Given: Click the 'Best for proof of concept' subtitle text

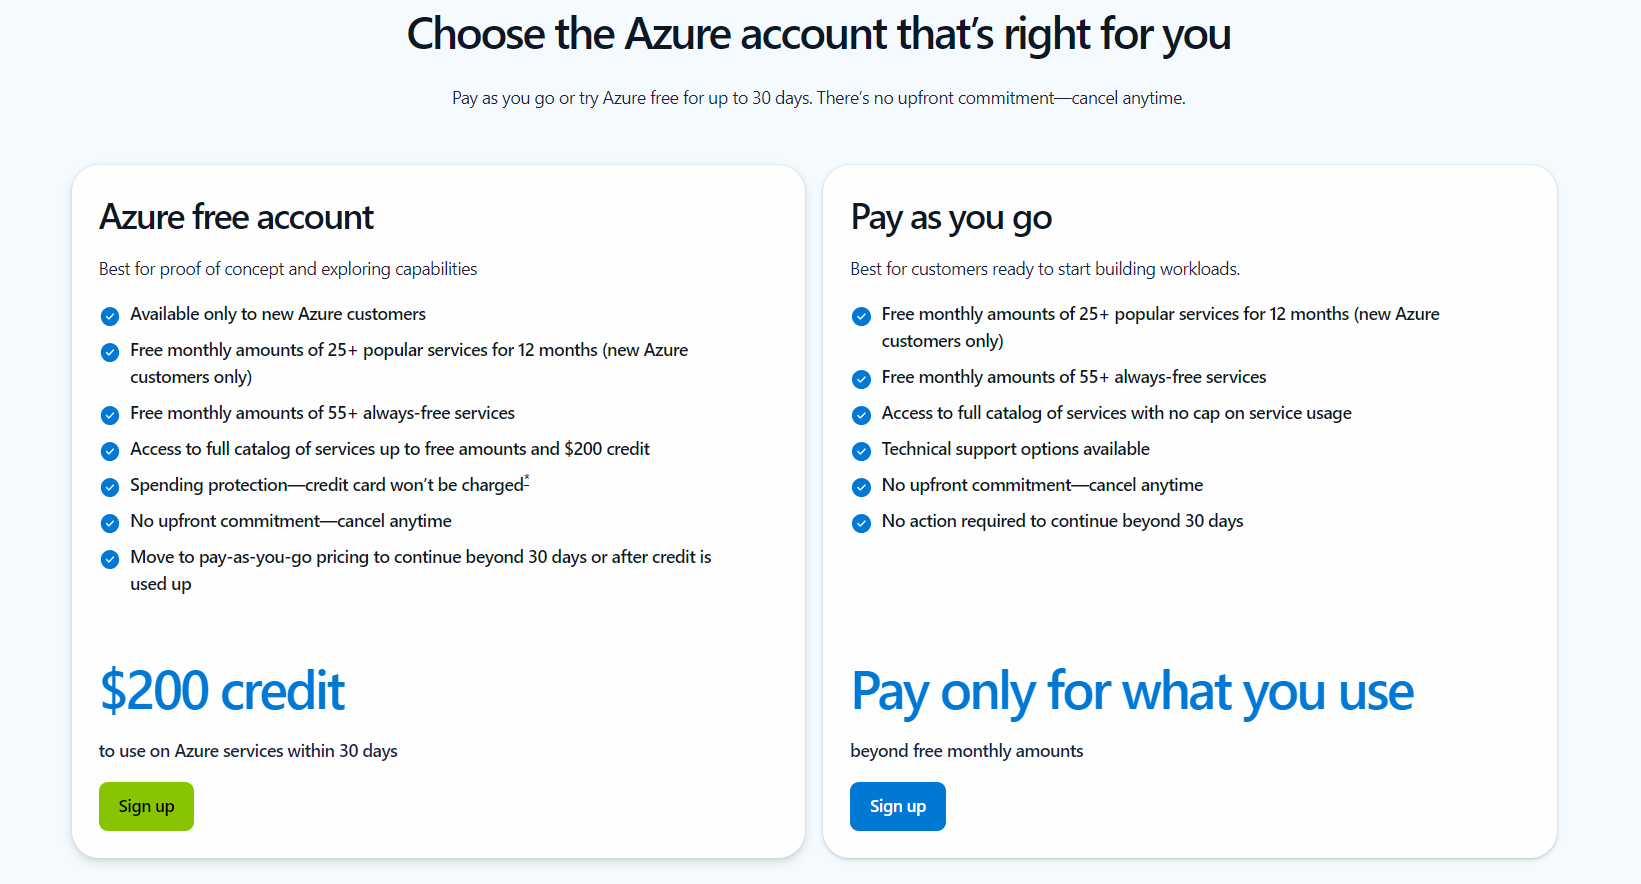Looking at the screenshot, I should pyautogui.click(x=288, y=268).
